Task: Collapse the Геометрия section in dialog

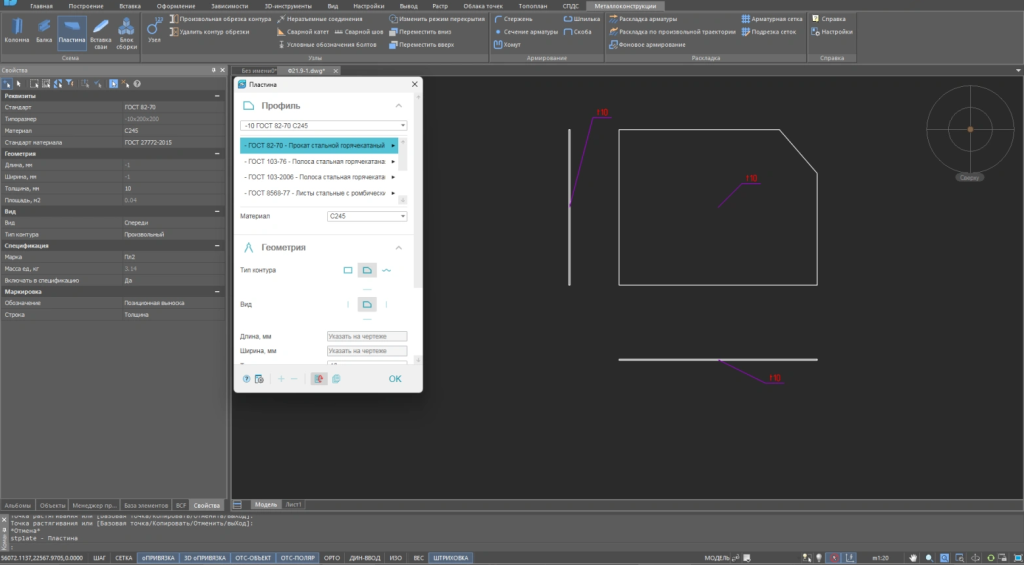Action: (x=398, y=247)
